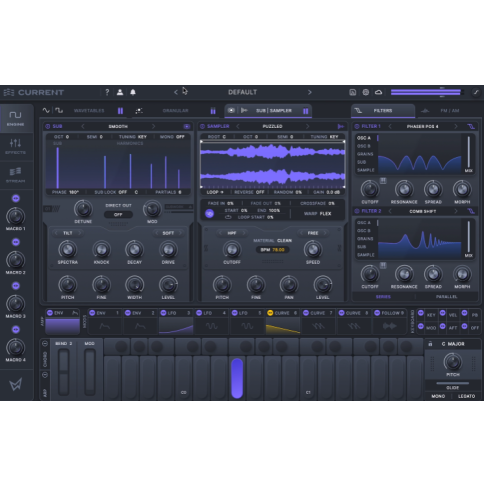Click the loop start icon in the sampler
485x486 pixels.
[x=228, y=217]
